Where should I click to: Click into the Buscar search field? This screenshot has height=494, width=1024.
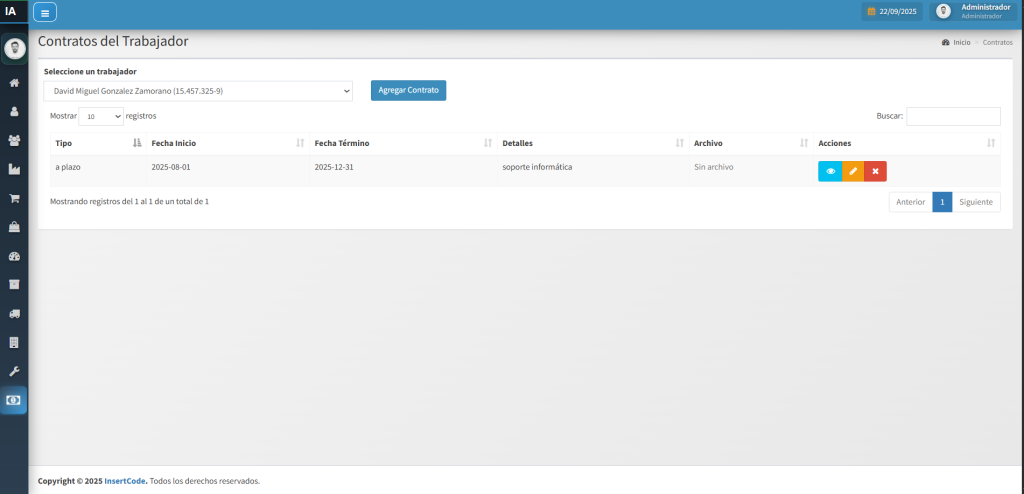[x=952, y=116]
